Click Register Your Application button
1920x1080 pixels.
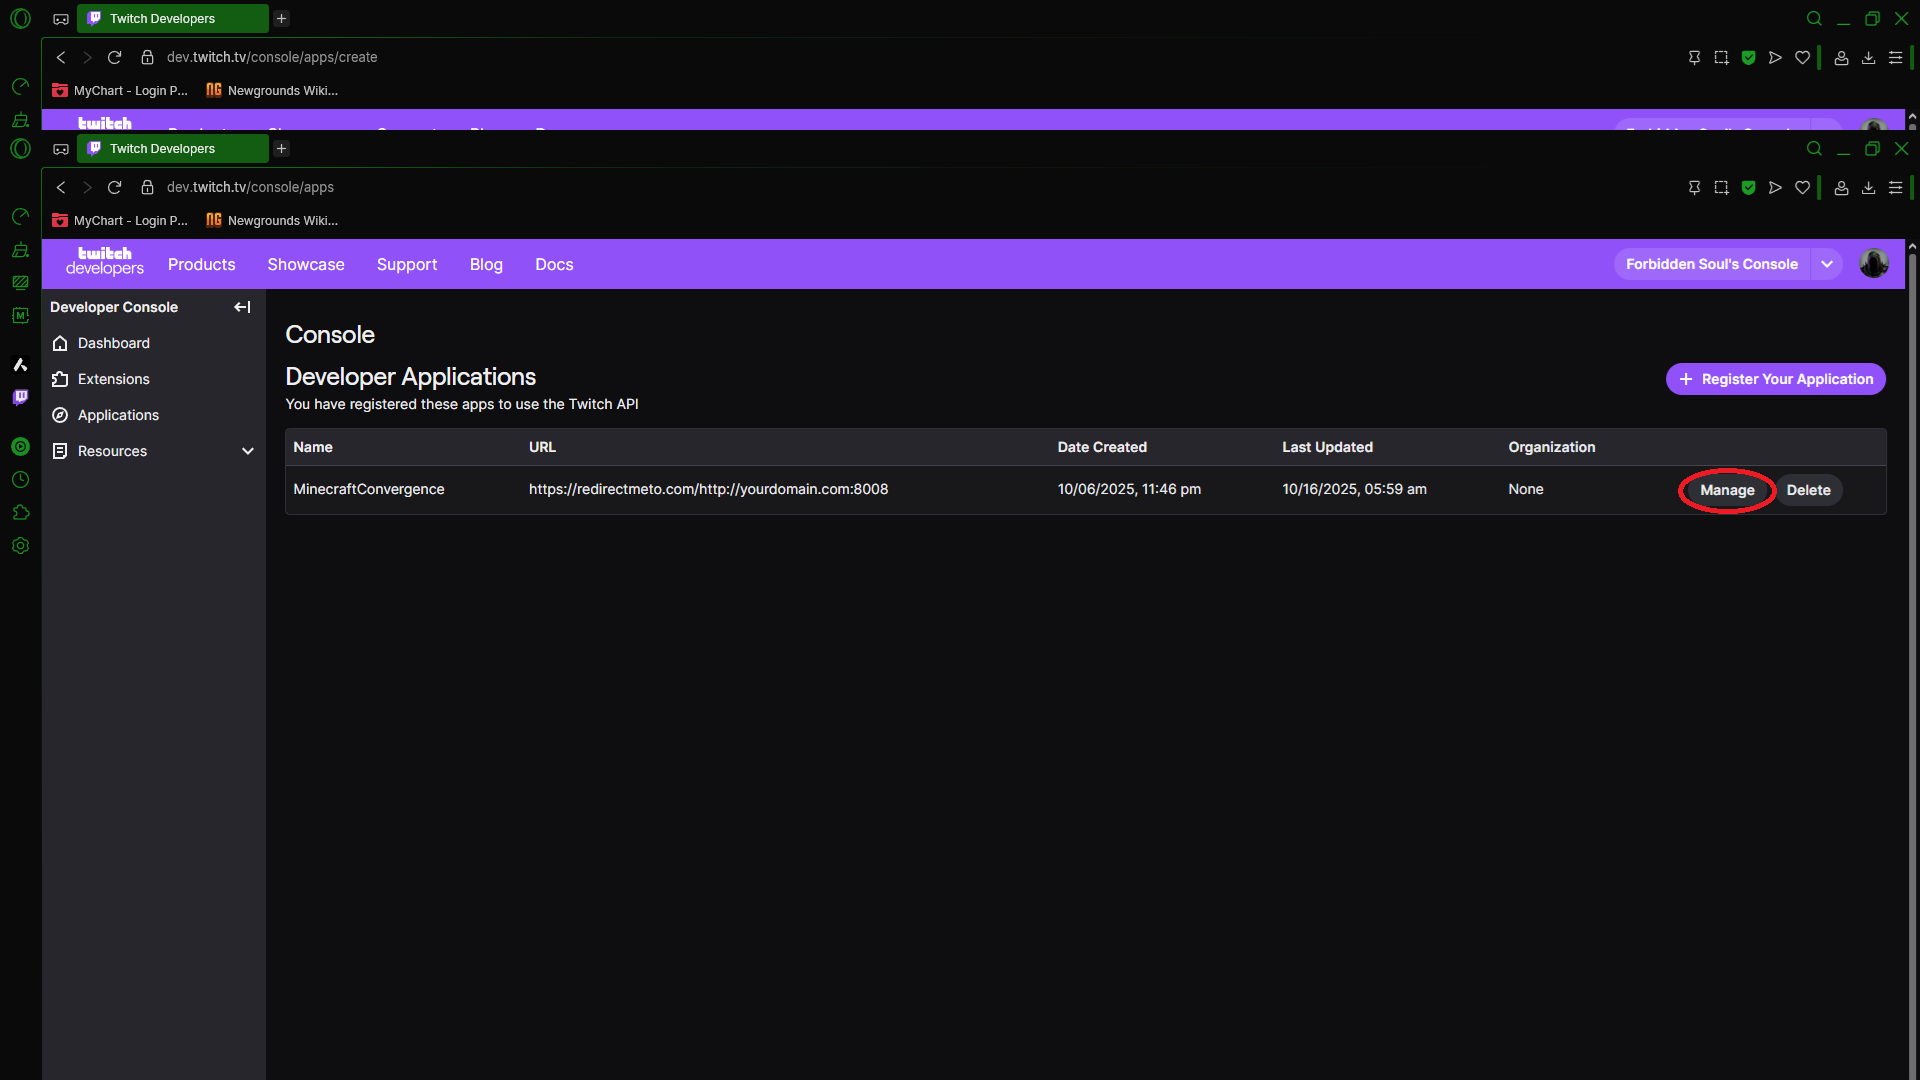[x=1775, y=379]
